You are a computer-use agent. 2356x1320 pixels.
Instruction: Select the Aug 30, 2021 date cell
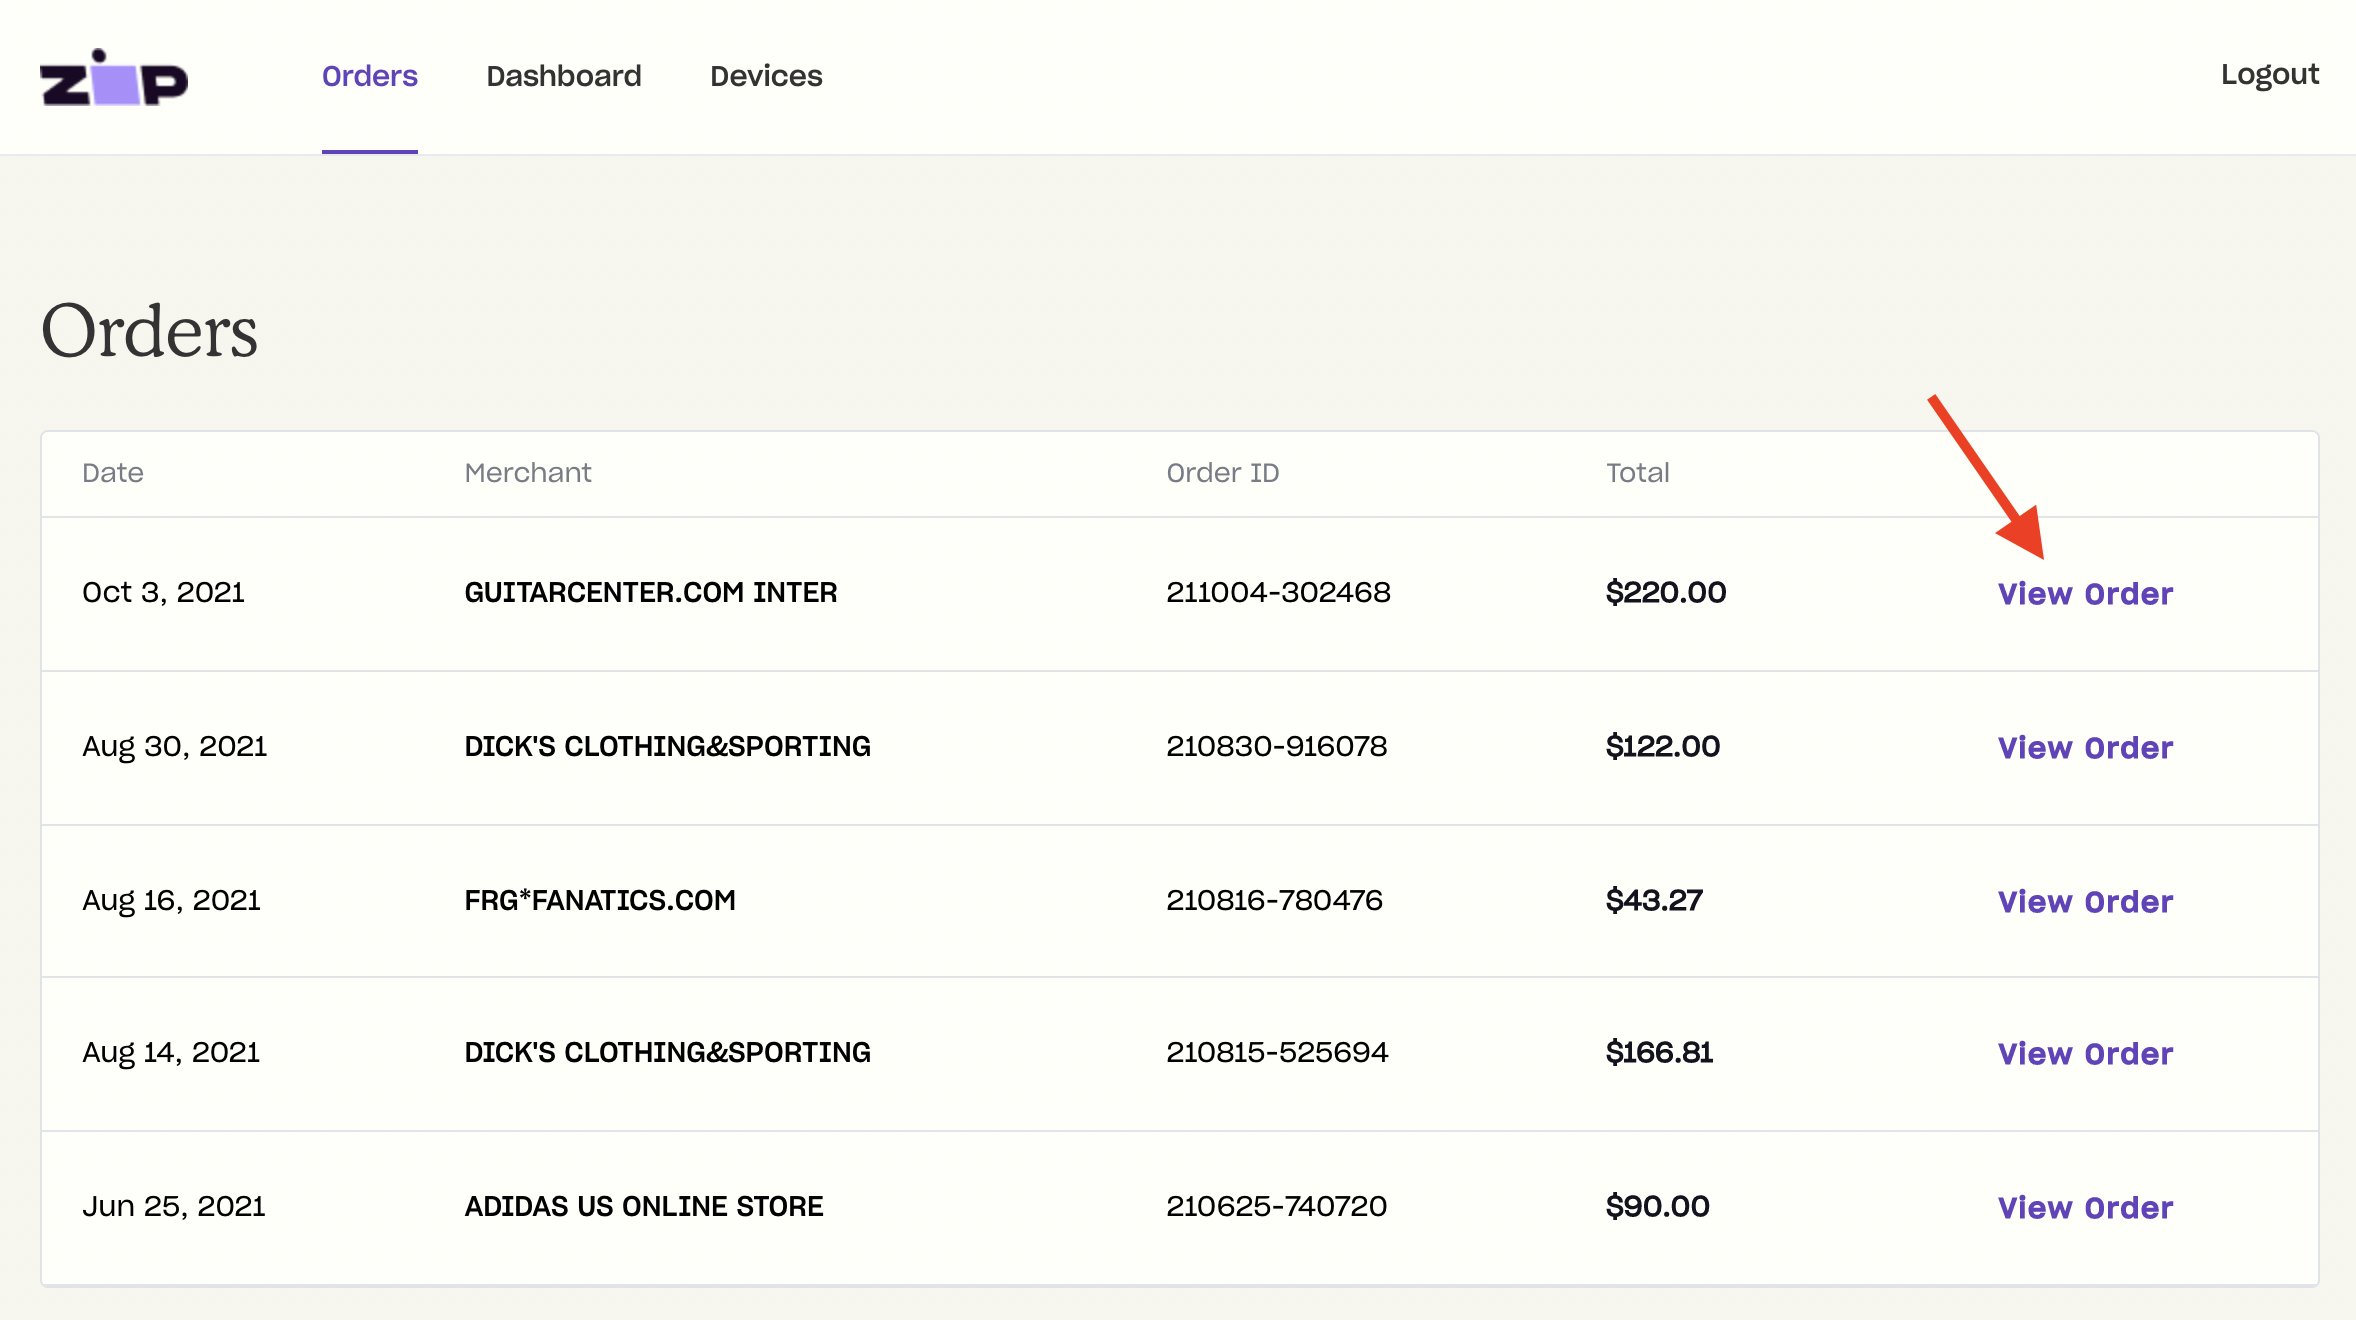click(x=175, y=747)
